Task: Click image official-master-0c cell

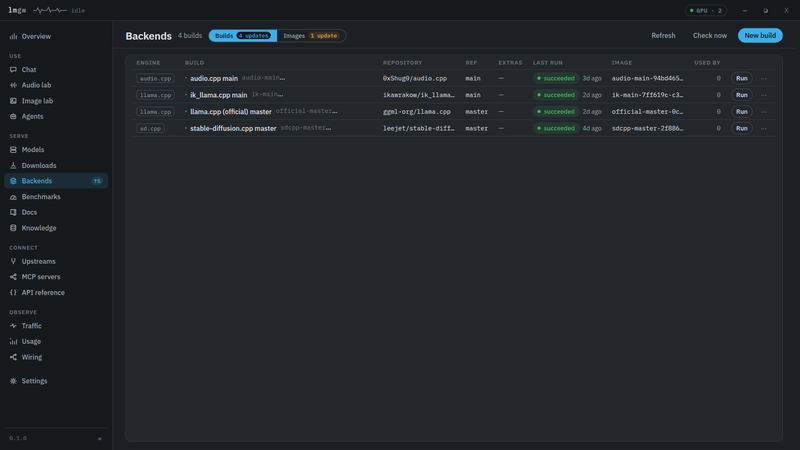Action: (x=647, y=112)
